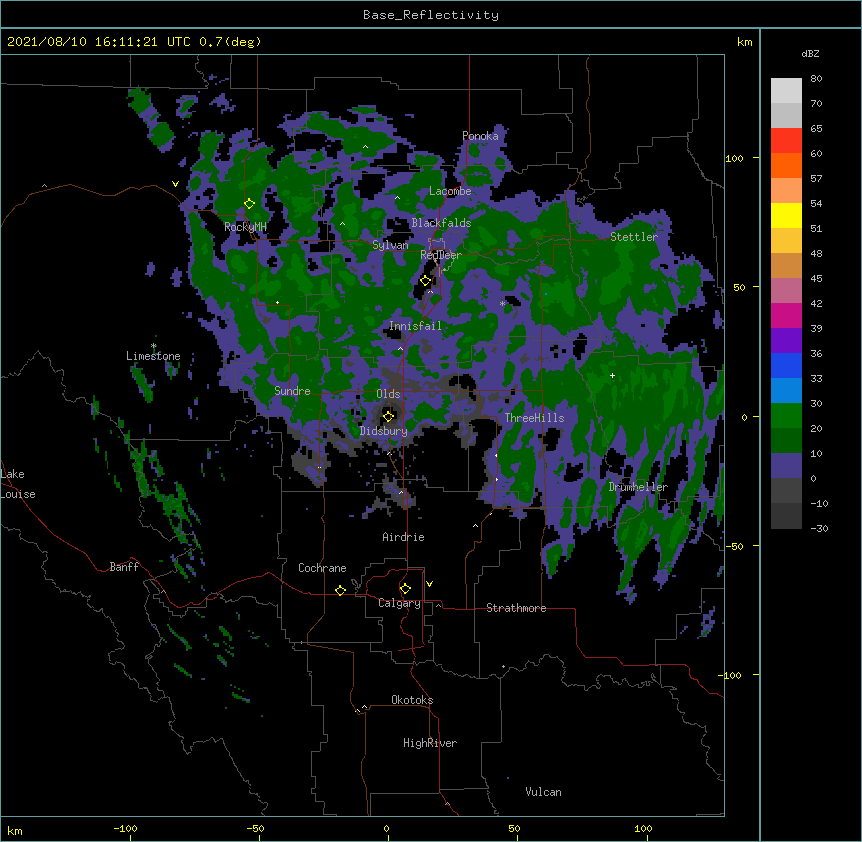Click the Blackfalds town label
The image size is (862, 842).
click(441, 223)
